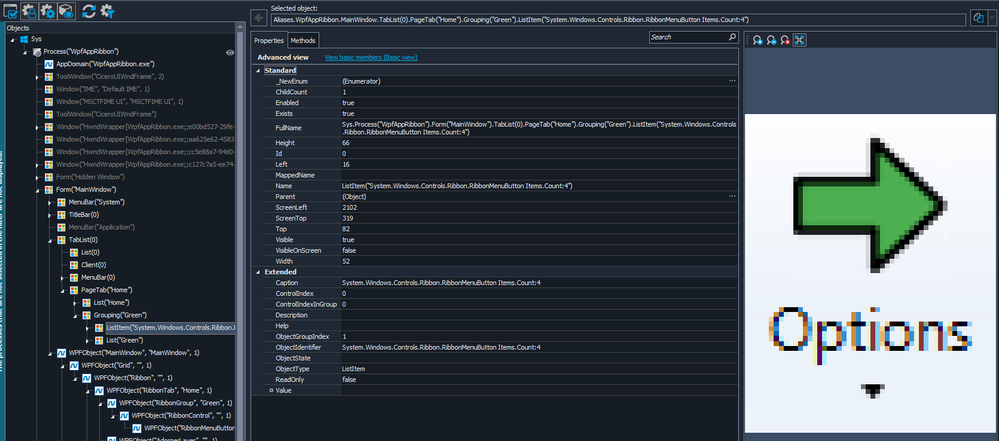Screen dimensions: 999x441
Task: Toggle the eye icon on Process("WpfAppRibbon") row
Action: point(230,52)
